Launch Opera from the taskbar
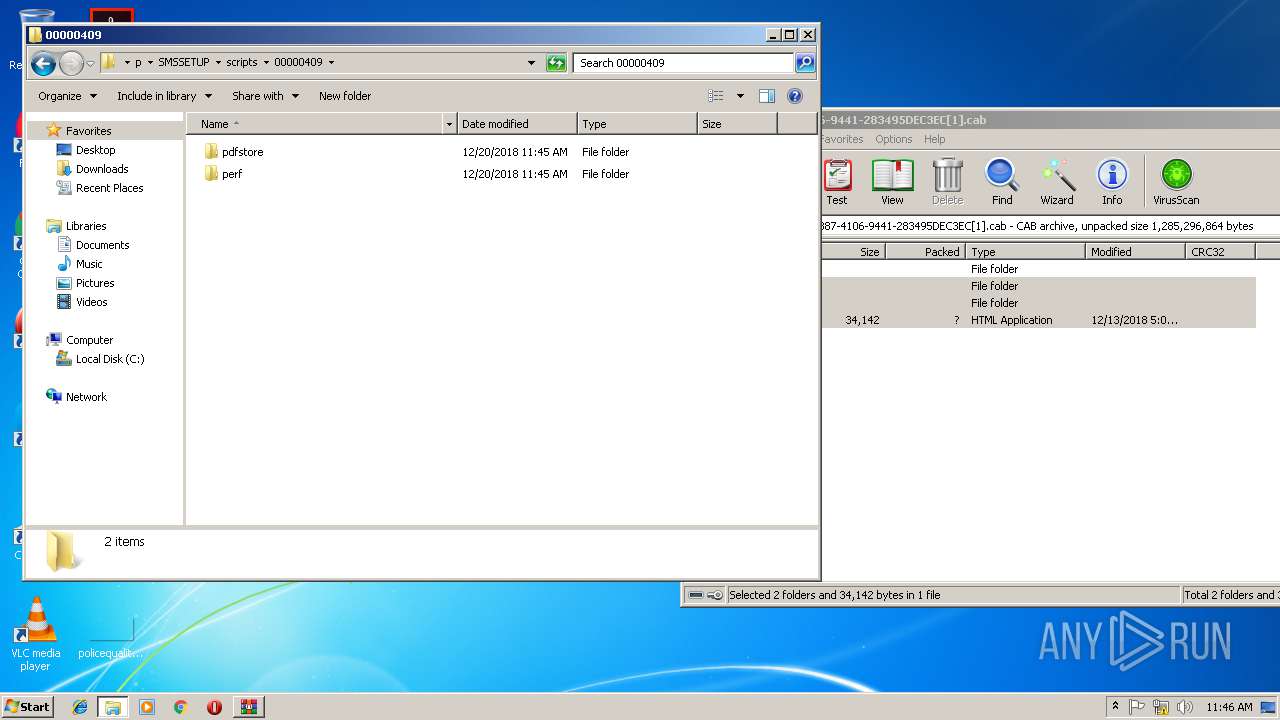The width and height of the screenshot is (1280, 720). tap(214, 707)
